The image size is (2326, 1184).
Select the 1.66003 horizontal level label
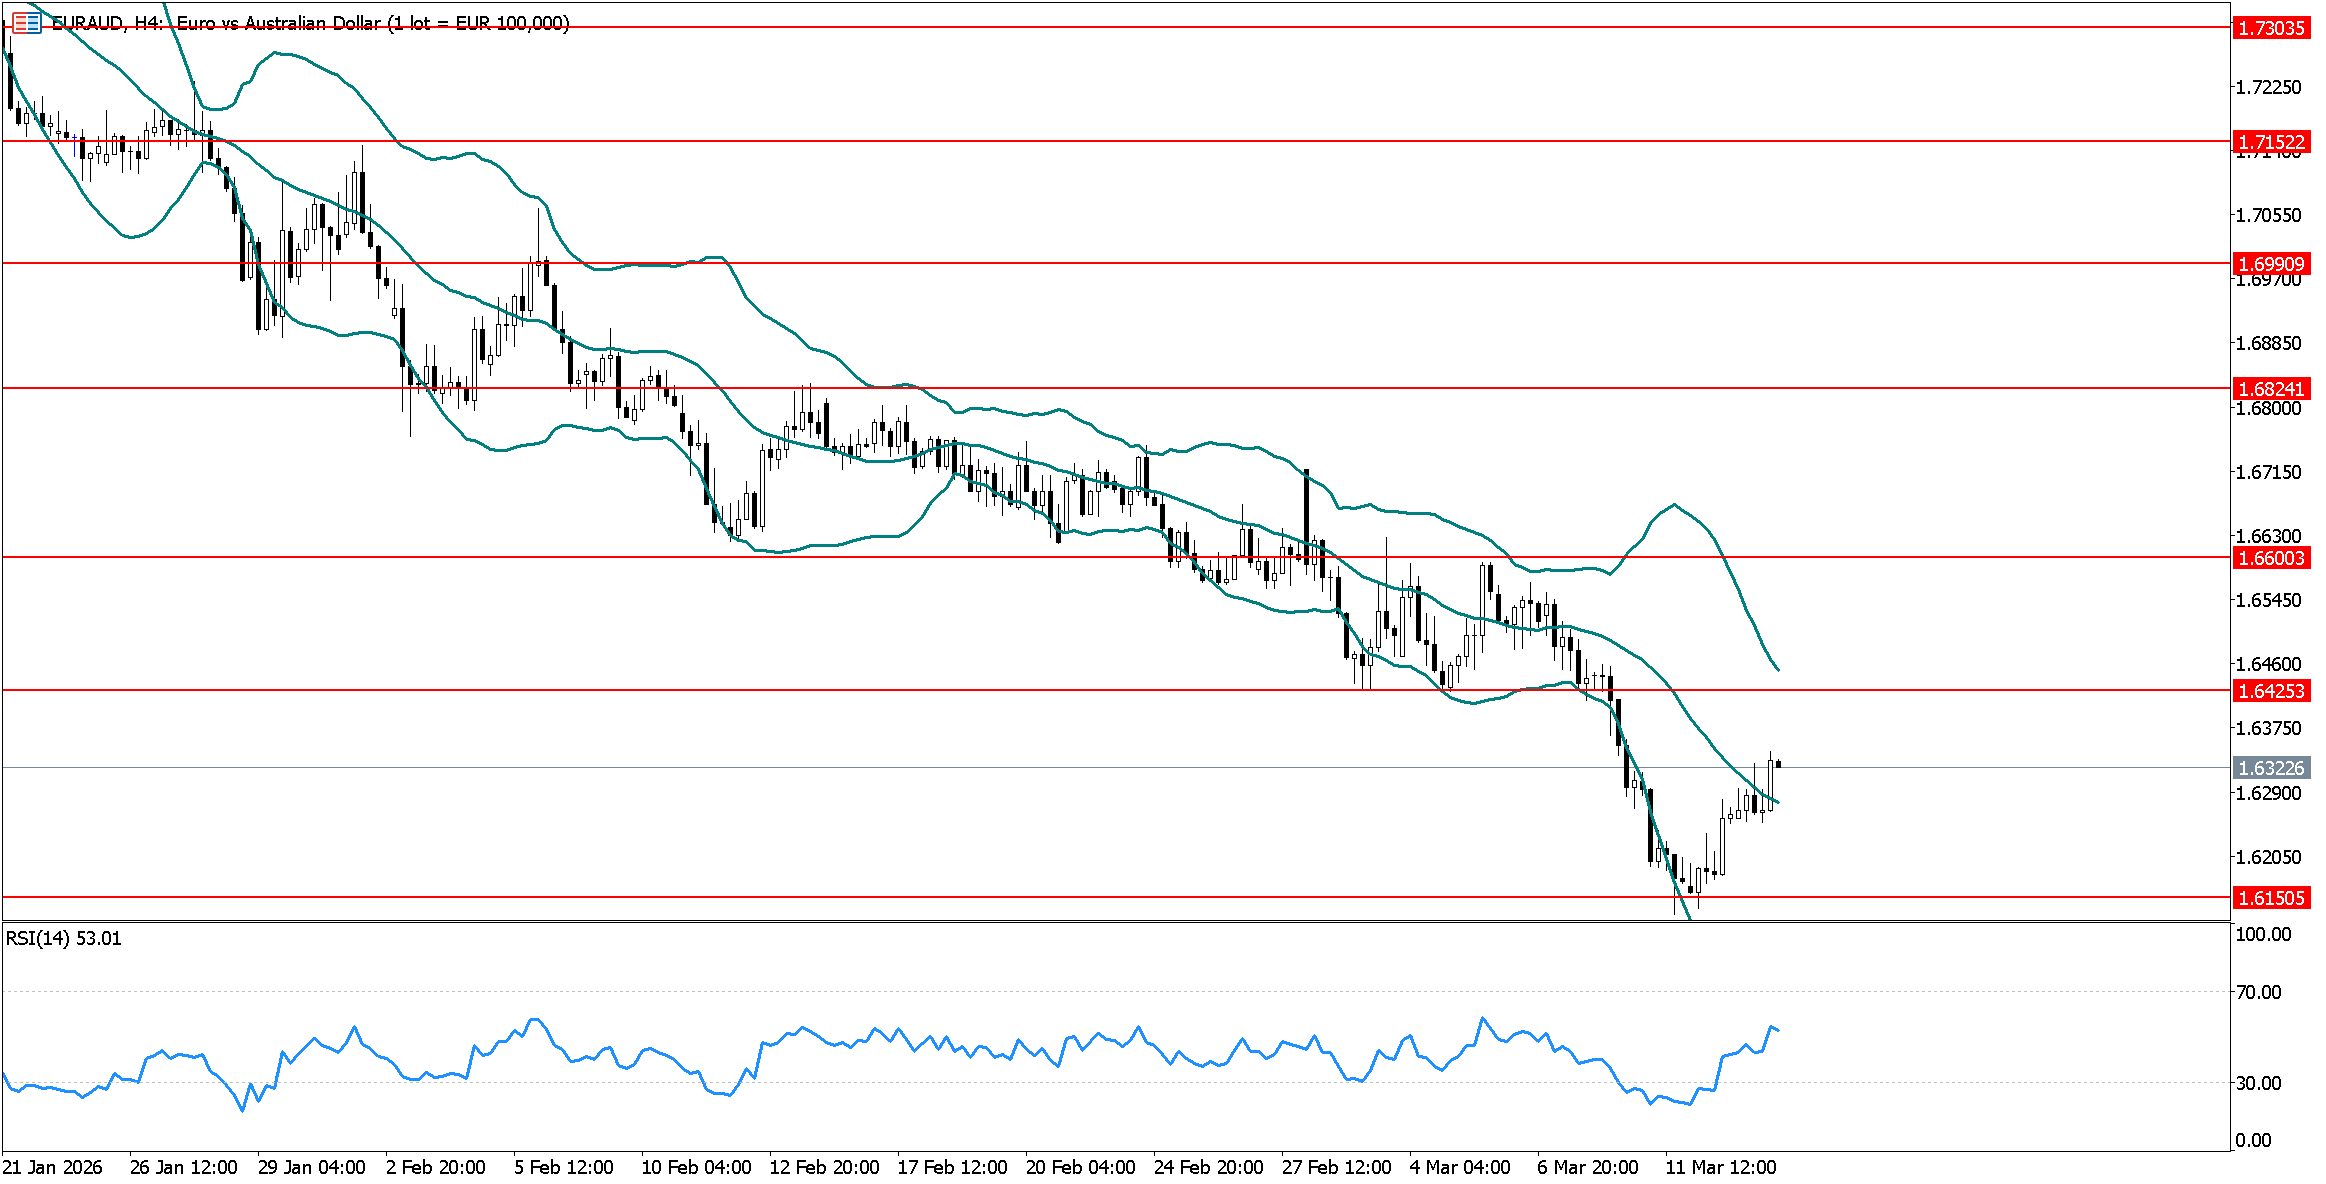(x=2270, y=558)
